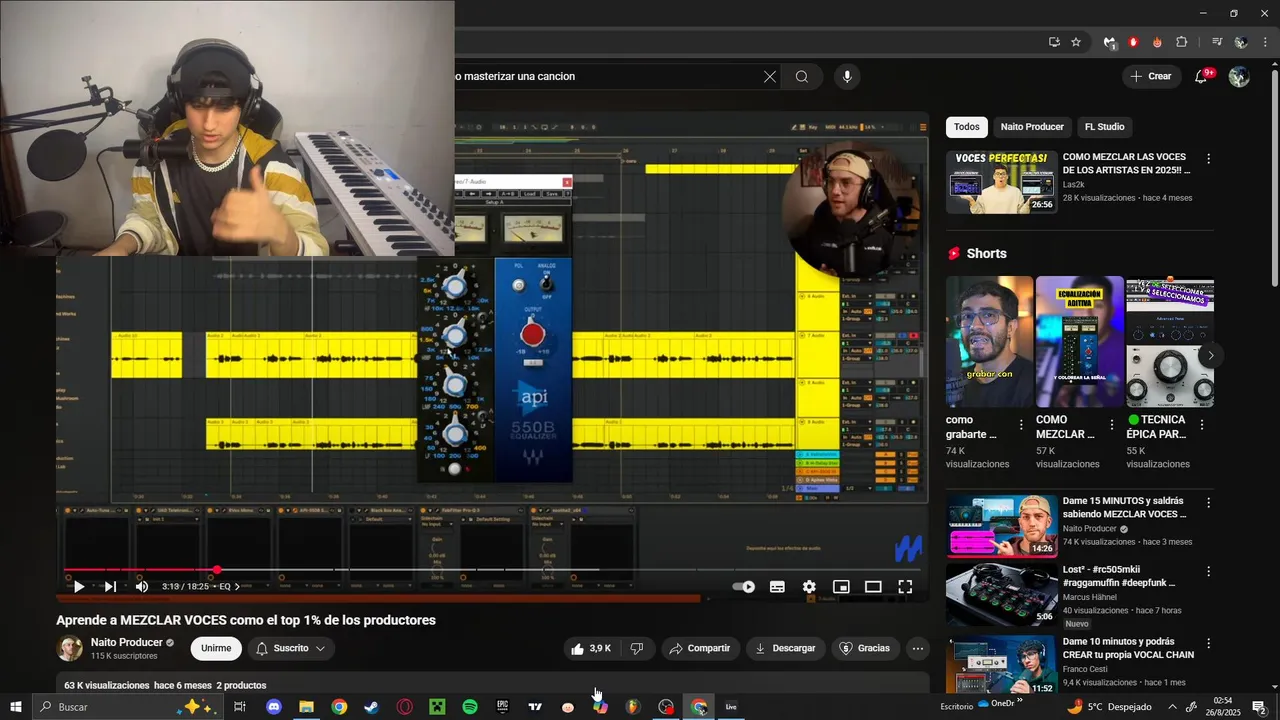The height and width of the screenshot is (720, 1280).
Task: Click the Descargar button
Action: point(786,648)
